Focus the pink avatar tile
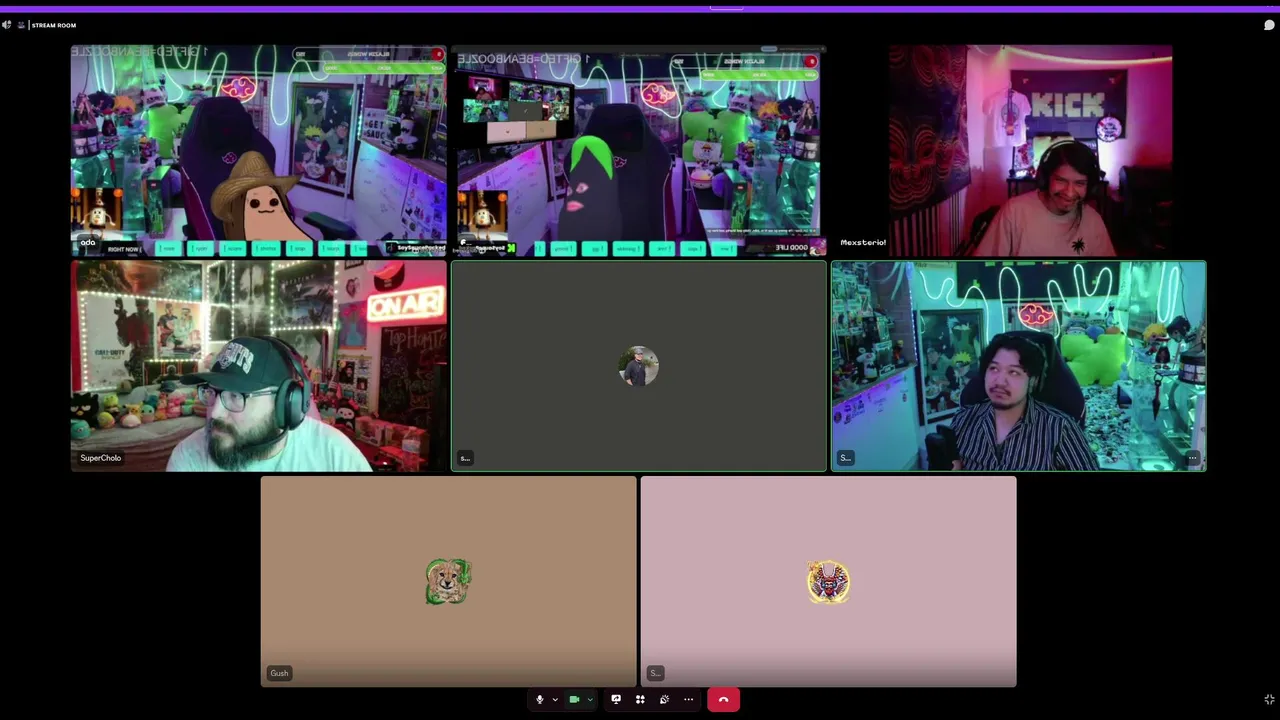The image size is (1280, 720). coord(828,581)
